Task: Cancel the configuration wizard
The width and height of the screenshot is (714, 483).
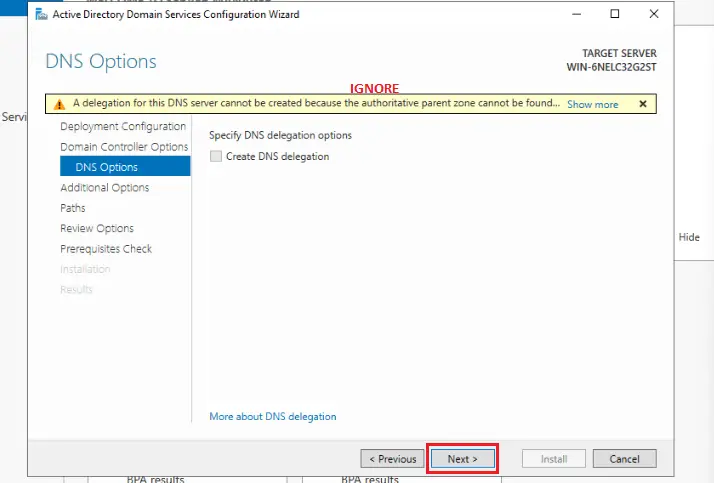Action: pyautogui.click(x=624, y=459)
